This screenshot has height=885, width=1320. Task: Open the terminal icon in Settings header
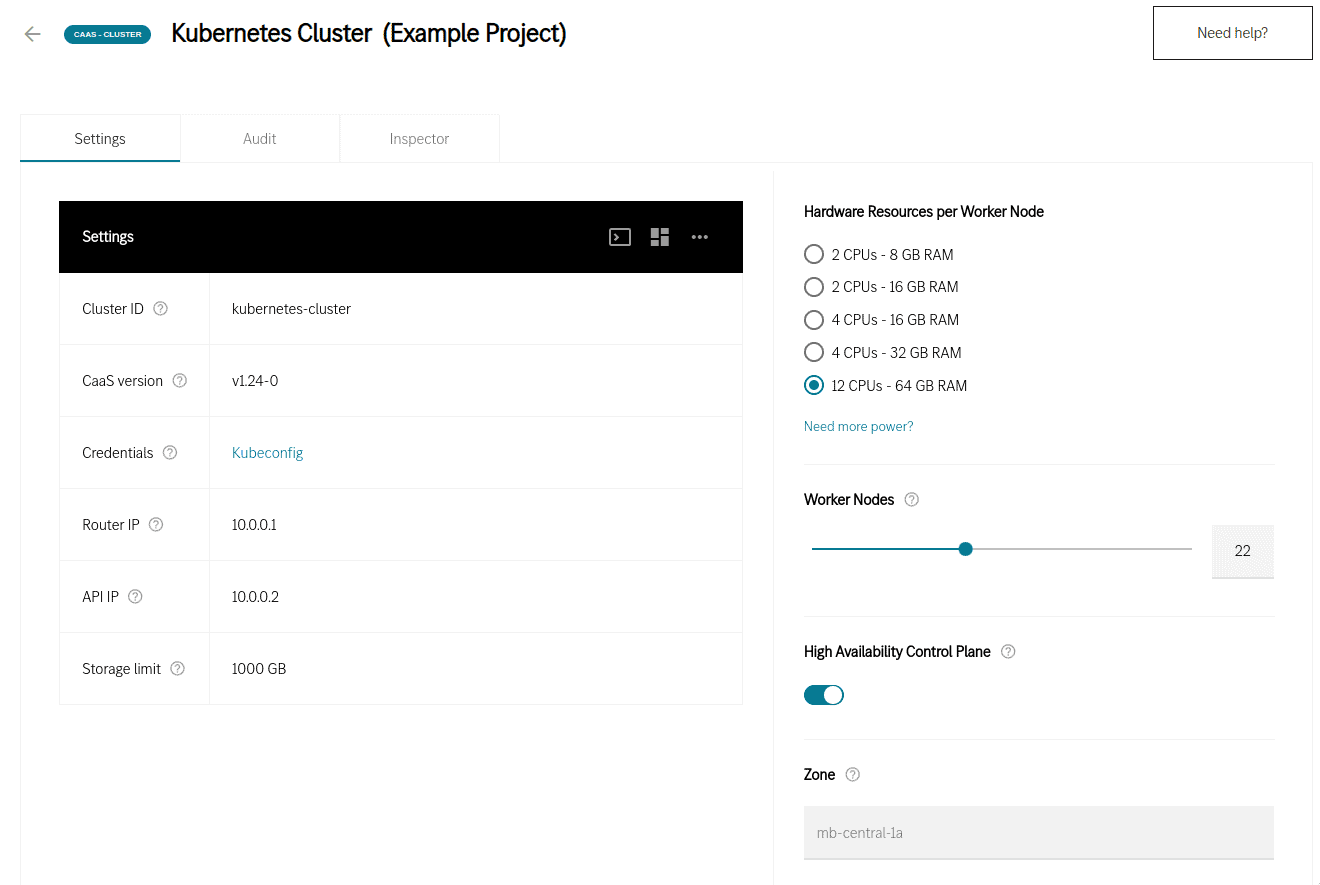coord(619,237)
